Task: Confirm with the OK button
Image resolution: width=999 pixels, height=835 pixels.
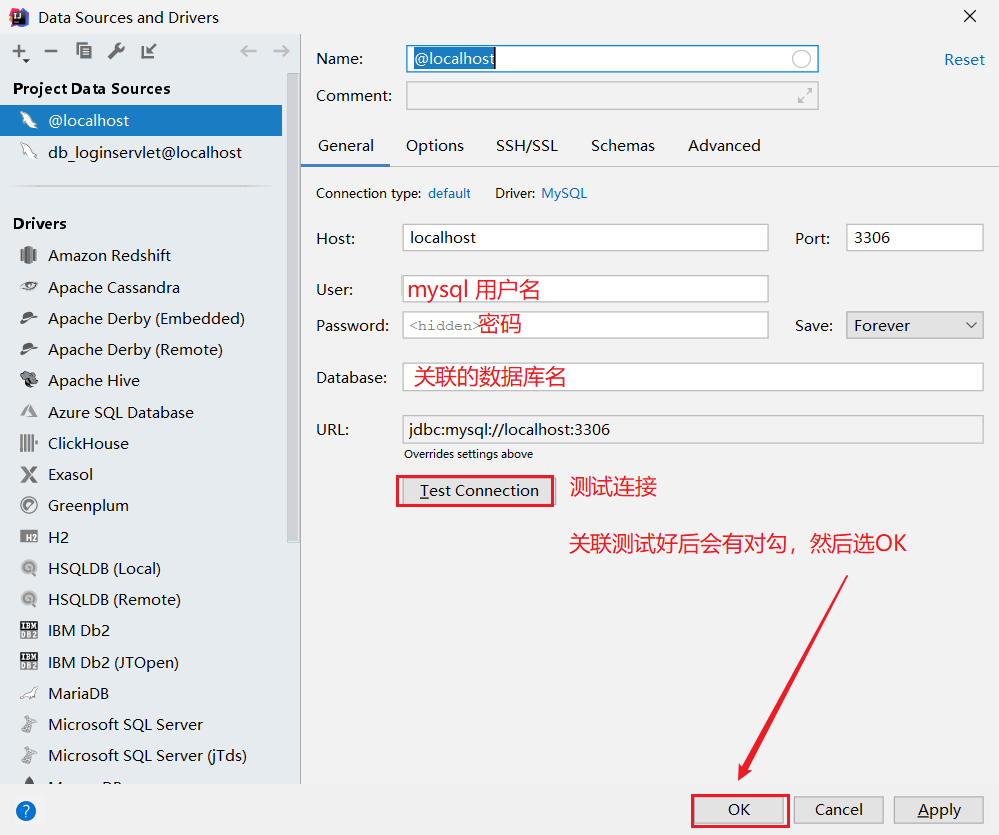Action: coord(739,810)
